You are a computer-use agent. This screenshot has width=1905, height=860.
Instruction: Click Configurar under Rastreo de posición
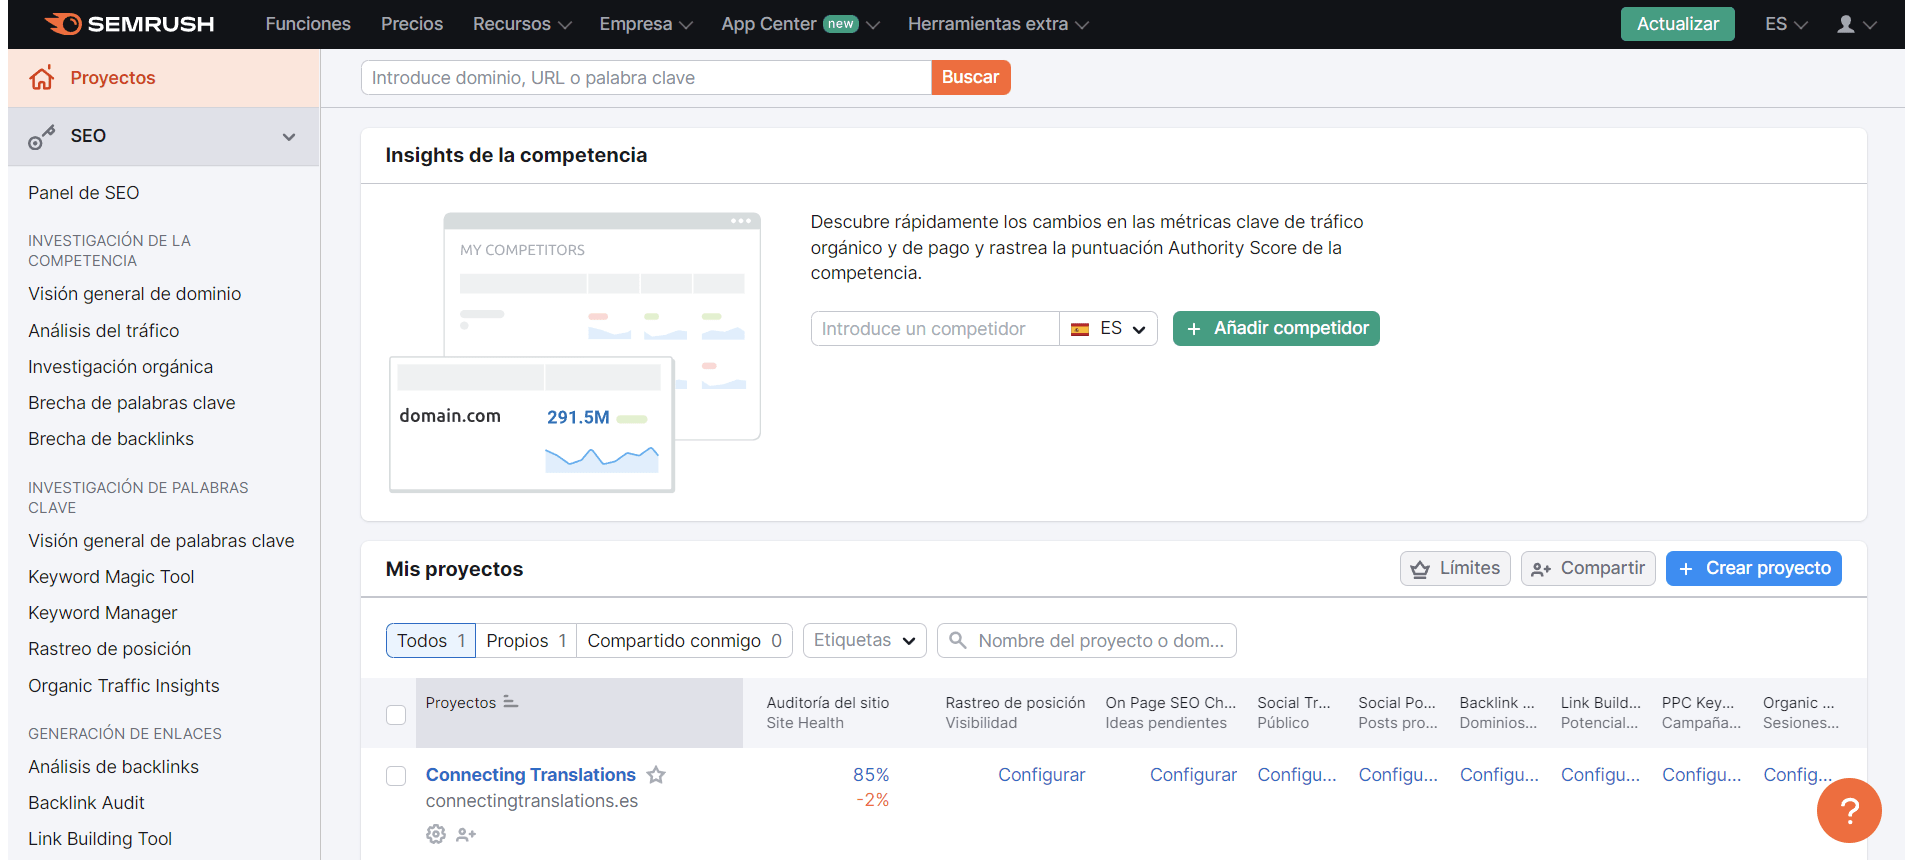(x=1041, y=775)
